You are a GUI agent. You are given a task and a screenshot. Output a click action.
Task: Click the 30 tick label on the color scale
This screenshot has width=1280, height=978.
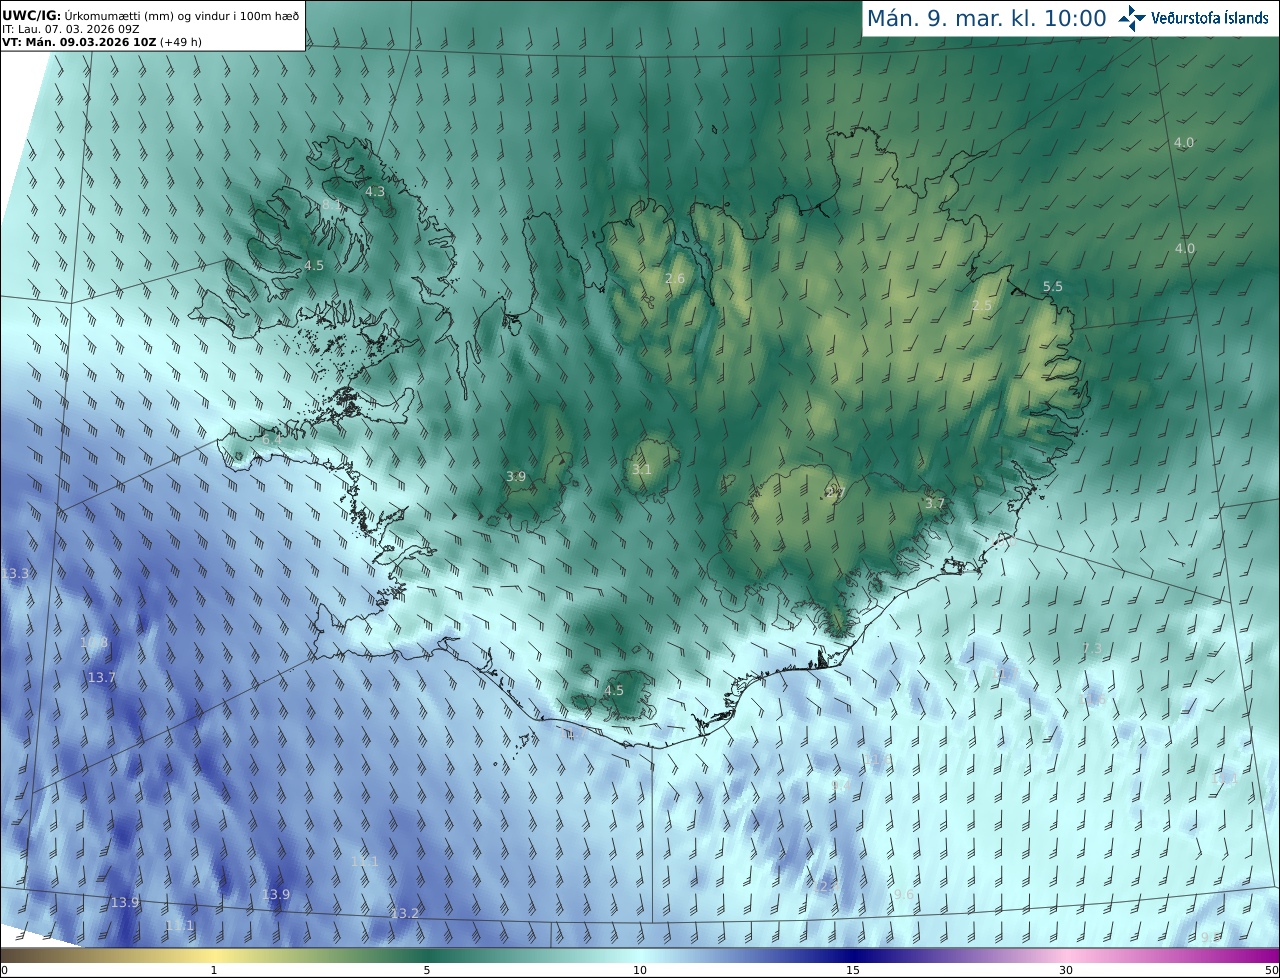point(1066,970)
